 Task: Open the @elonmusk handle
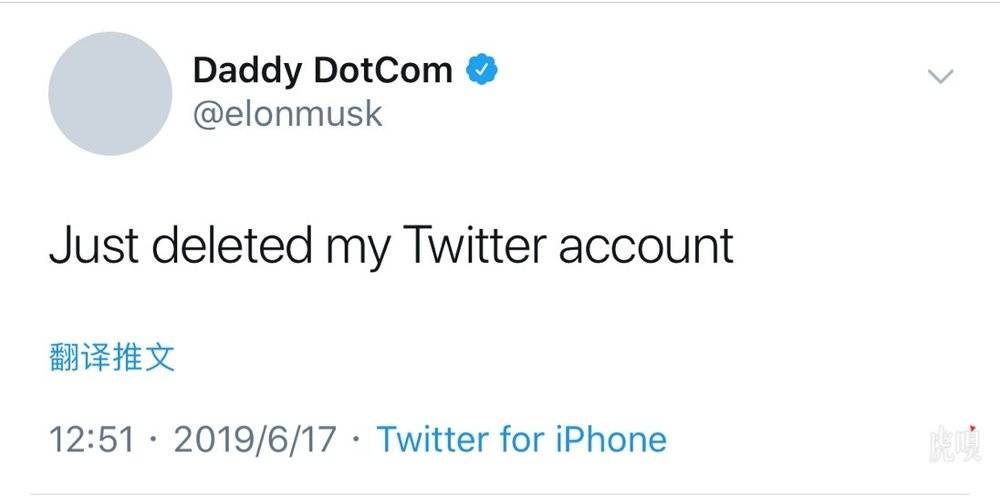coord(288,114)
